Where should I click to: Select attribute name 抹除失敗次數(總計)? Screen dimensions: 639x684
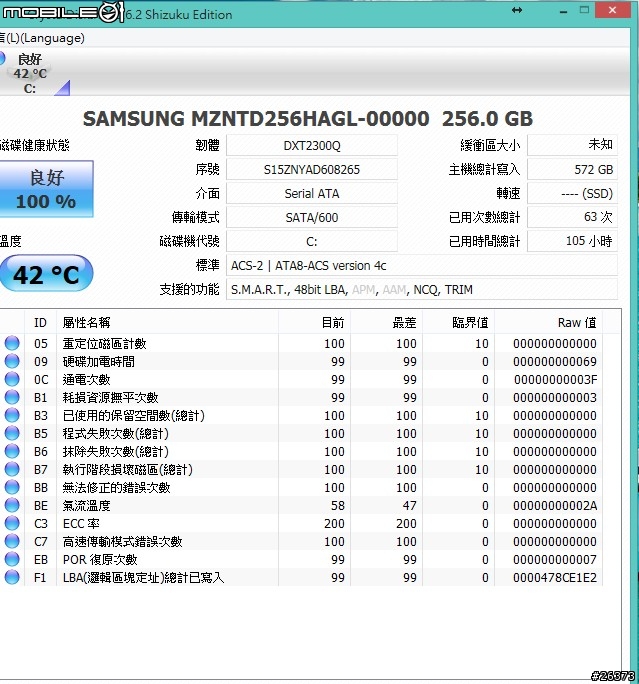tap(116, 451)
